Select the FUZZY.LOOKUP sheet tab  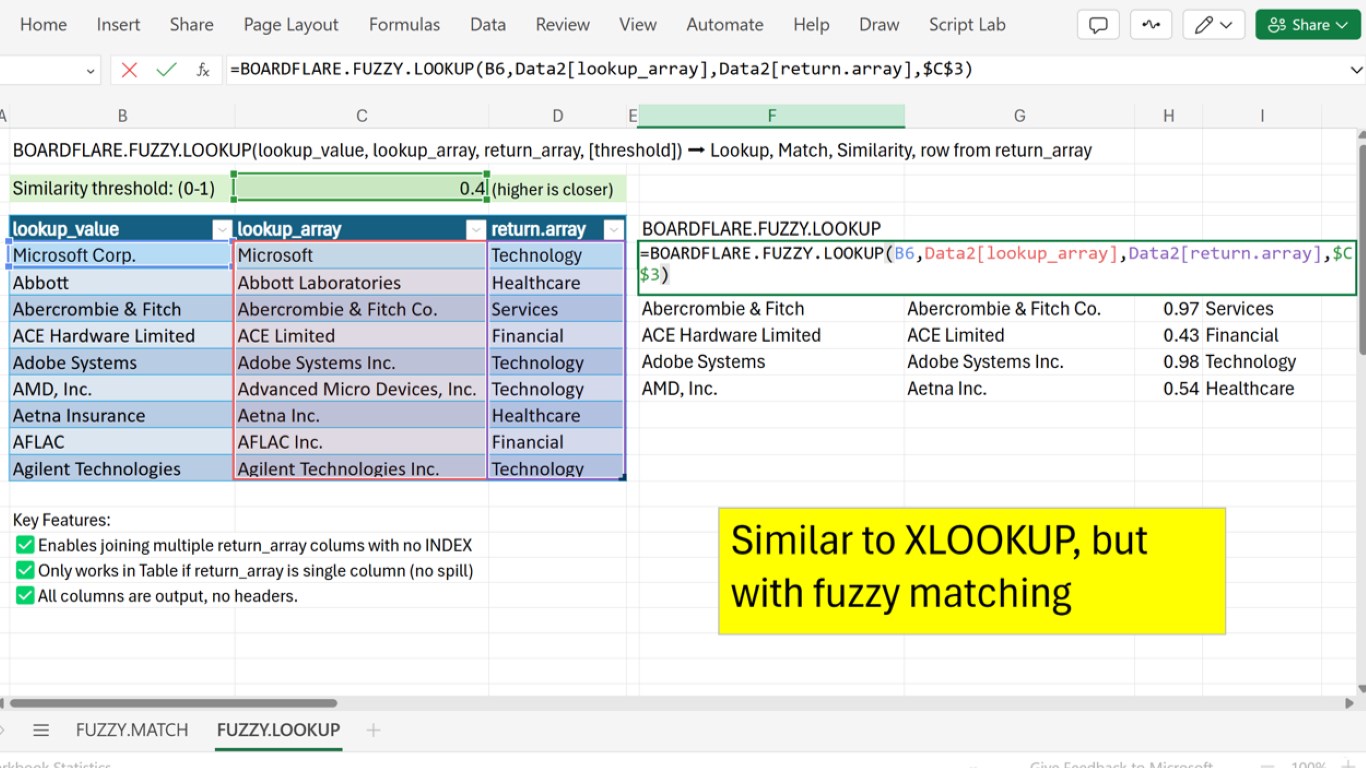click(278, 730)
